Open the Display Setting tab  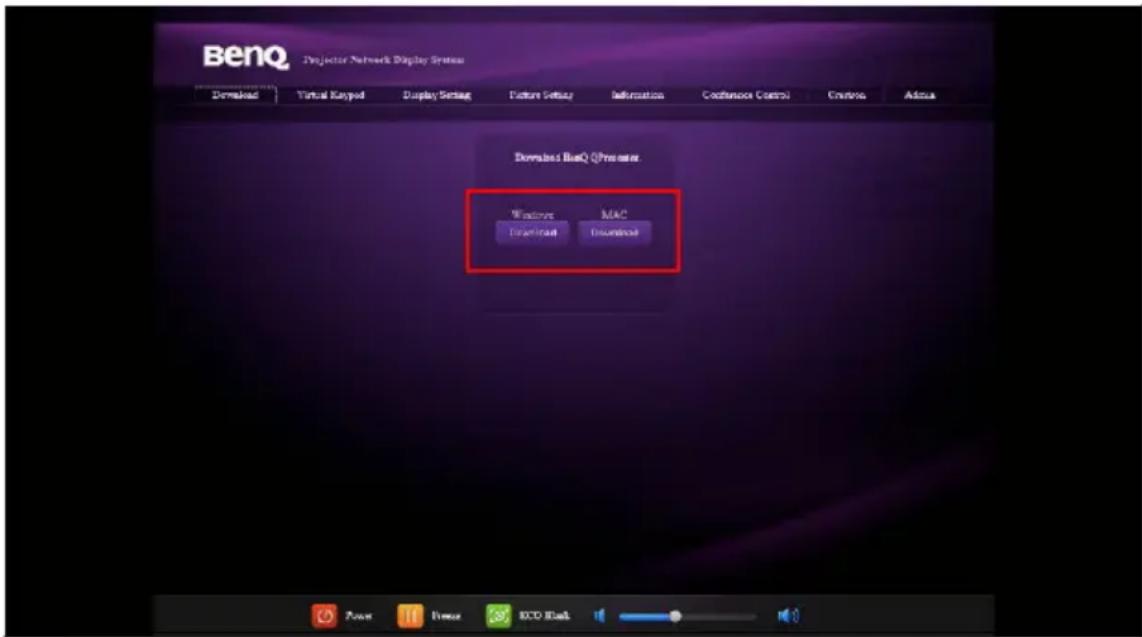pyautogui.click(x=436, y=95)
